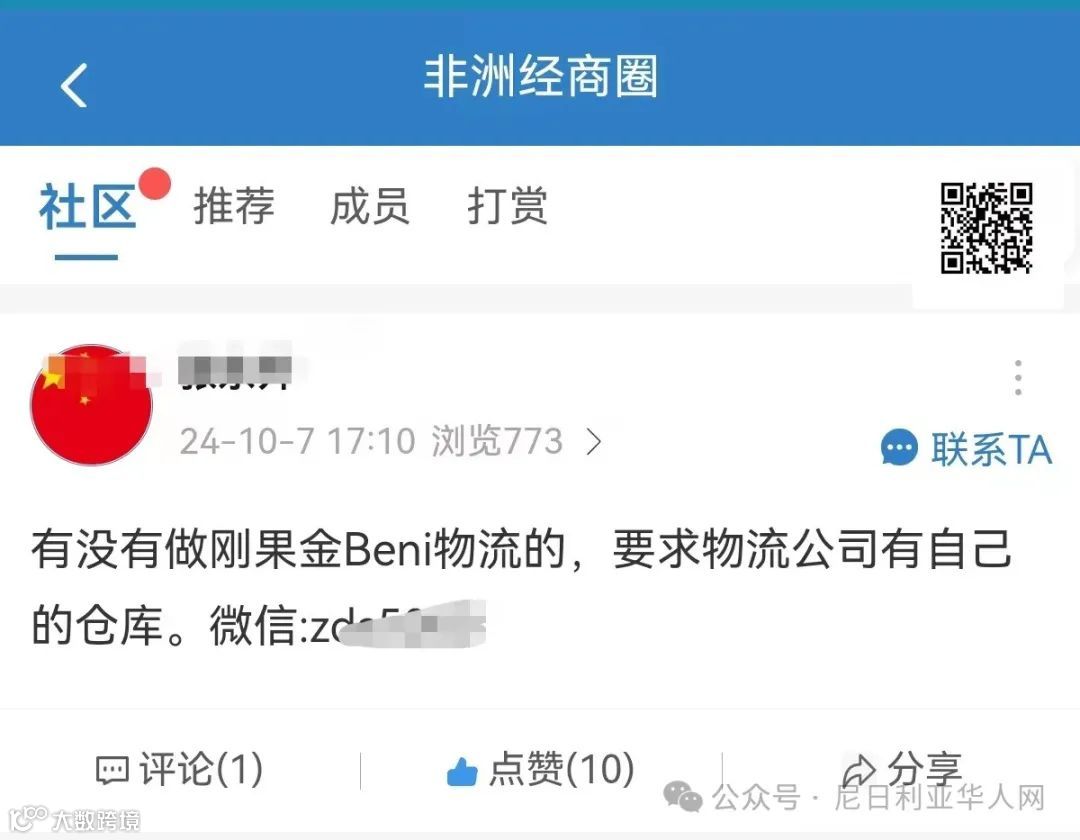
Task: Tap the thumbs-up like icon
Action: point(462,770)
